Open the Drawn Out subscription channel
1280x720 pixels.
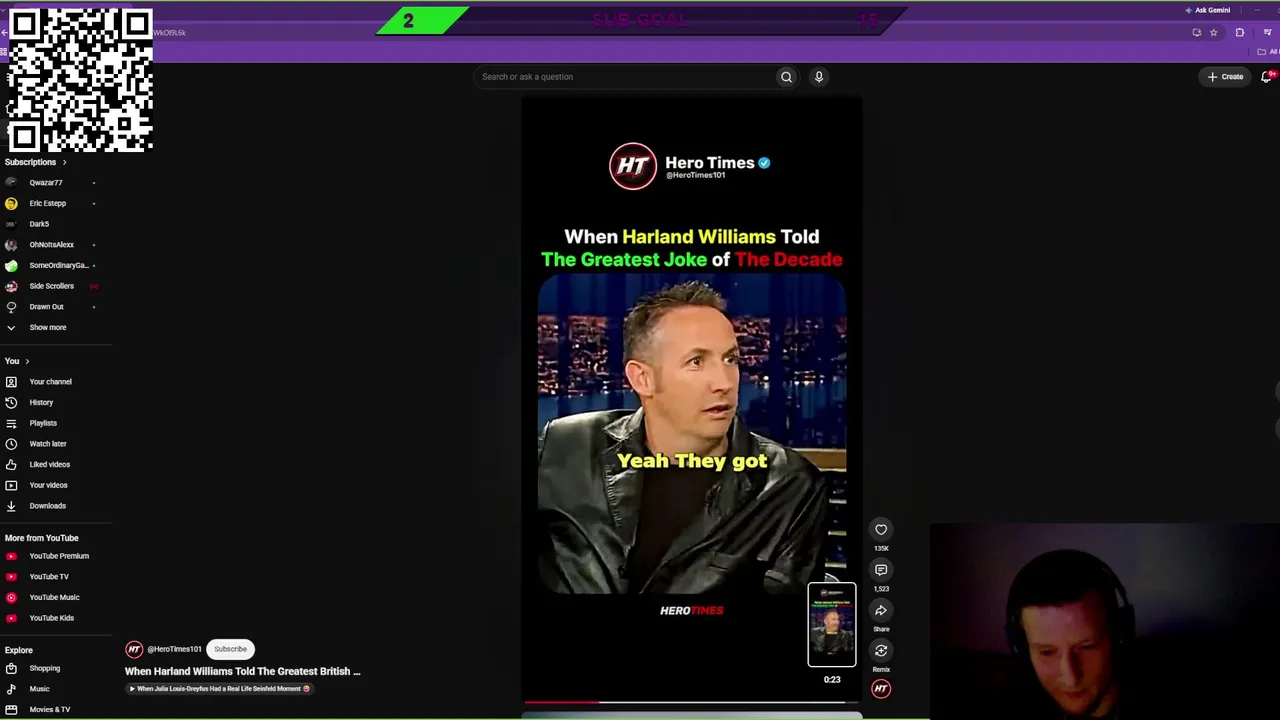(x=48, y=307)
